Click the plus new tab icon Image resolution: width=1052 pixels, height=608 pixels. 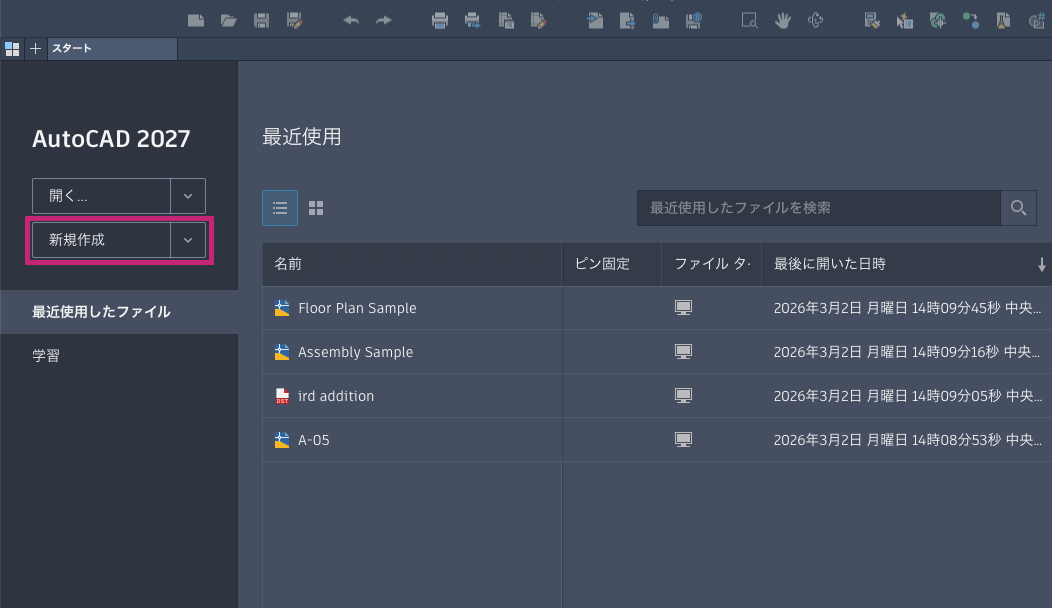click(x=36, y=49)
